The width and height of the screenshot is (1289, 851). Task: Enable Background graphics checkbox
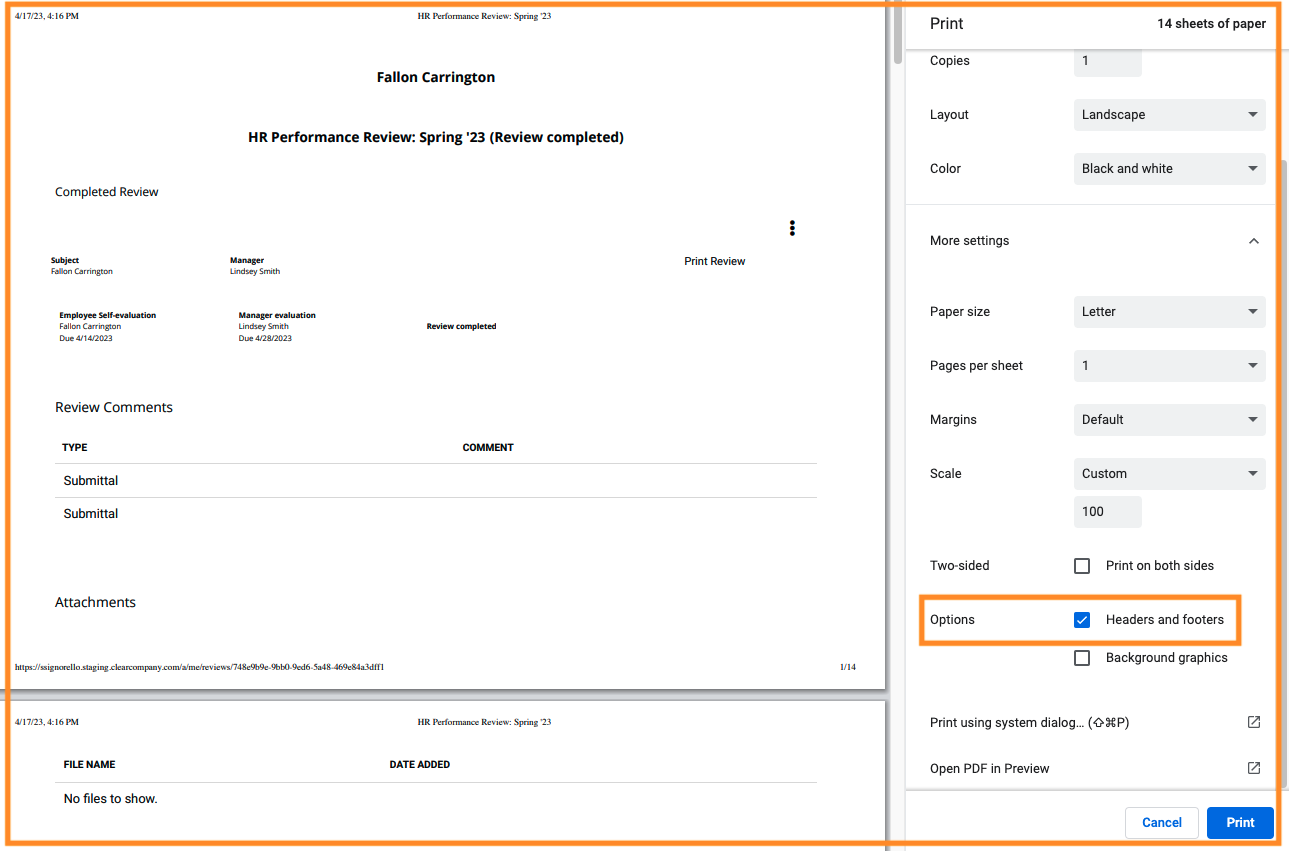(1082, 658)
